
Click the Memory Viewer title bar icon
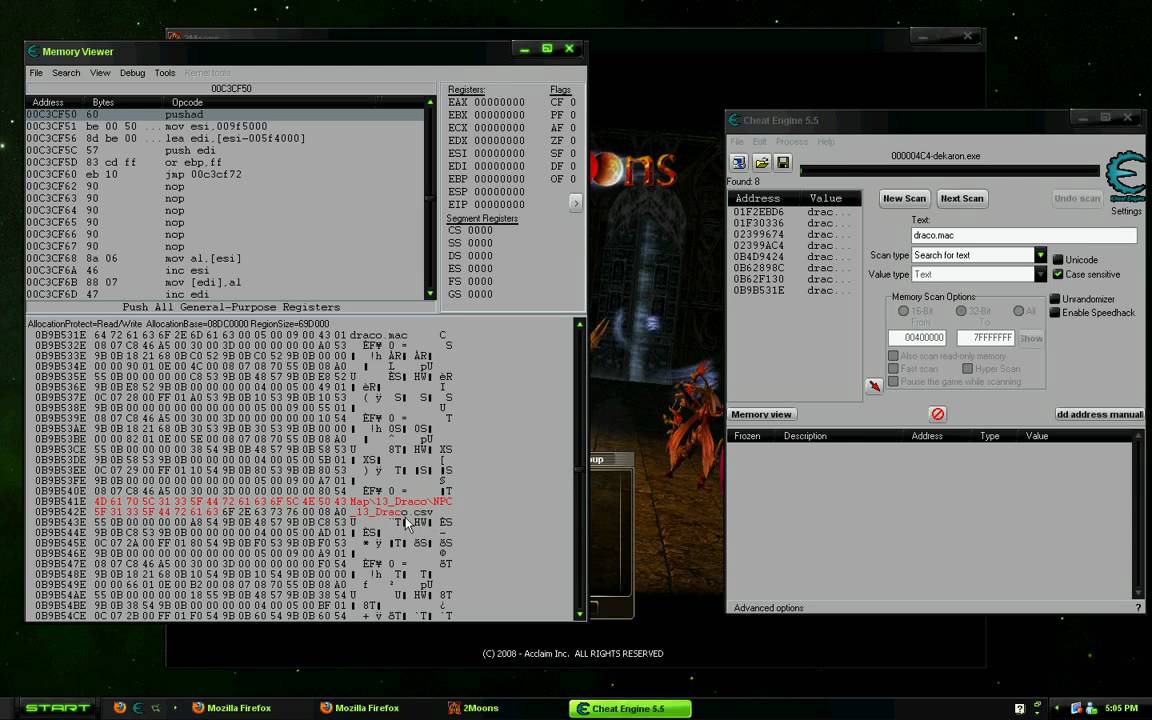click(x=33, y=51)
